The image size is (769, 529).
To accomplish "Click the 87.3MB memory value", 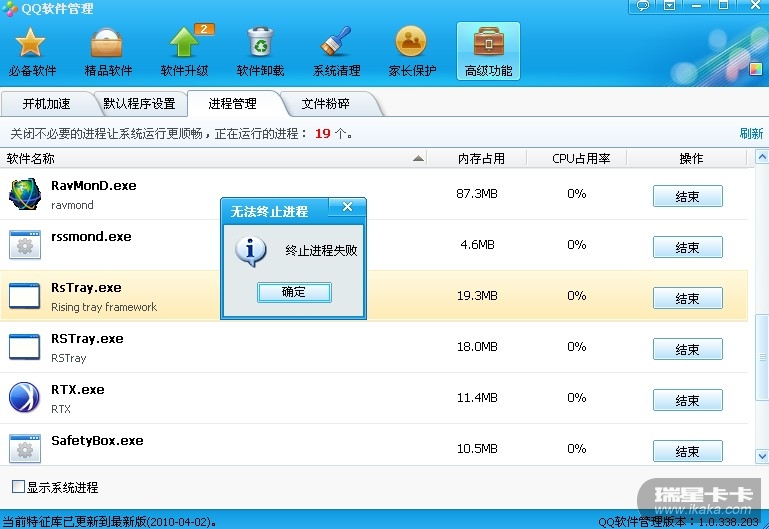I will 477,194.
